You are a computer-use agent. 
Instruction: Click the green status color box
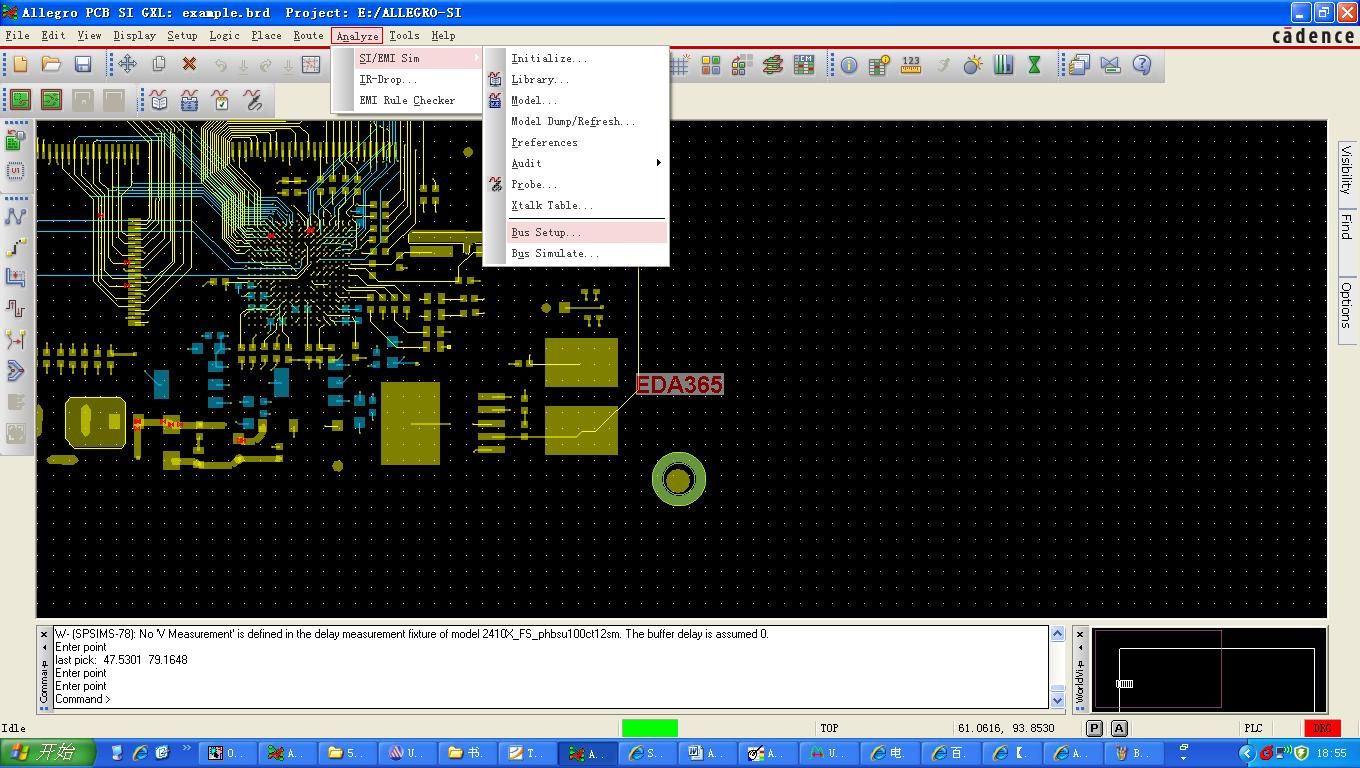pos(649,728)
